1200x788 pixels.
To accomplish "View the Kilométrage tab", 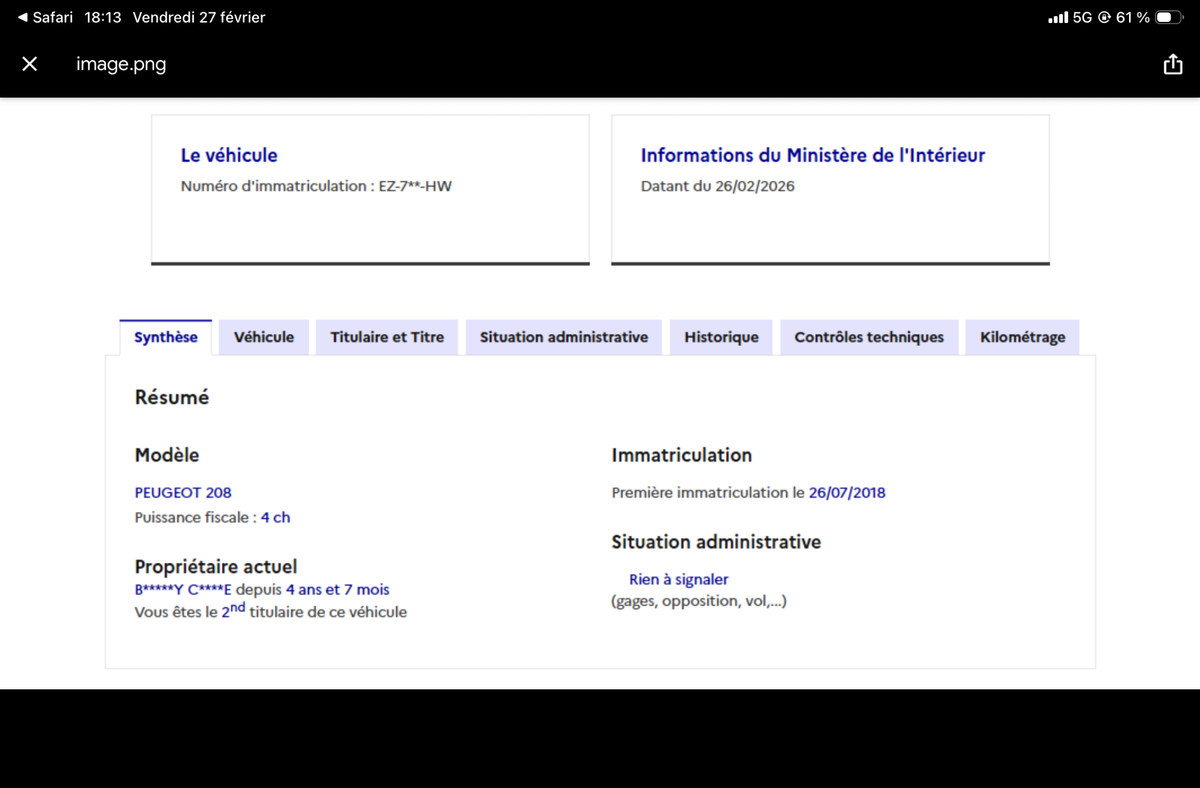I will [x=1022, y=337].
